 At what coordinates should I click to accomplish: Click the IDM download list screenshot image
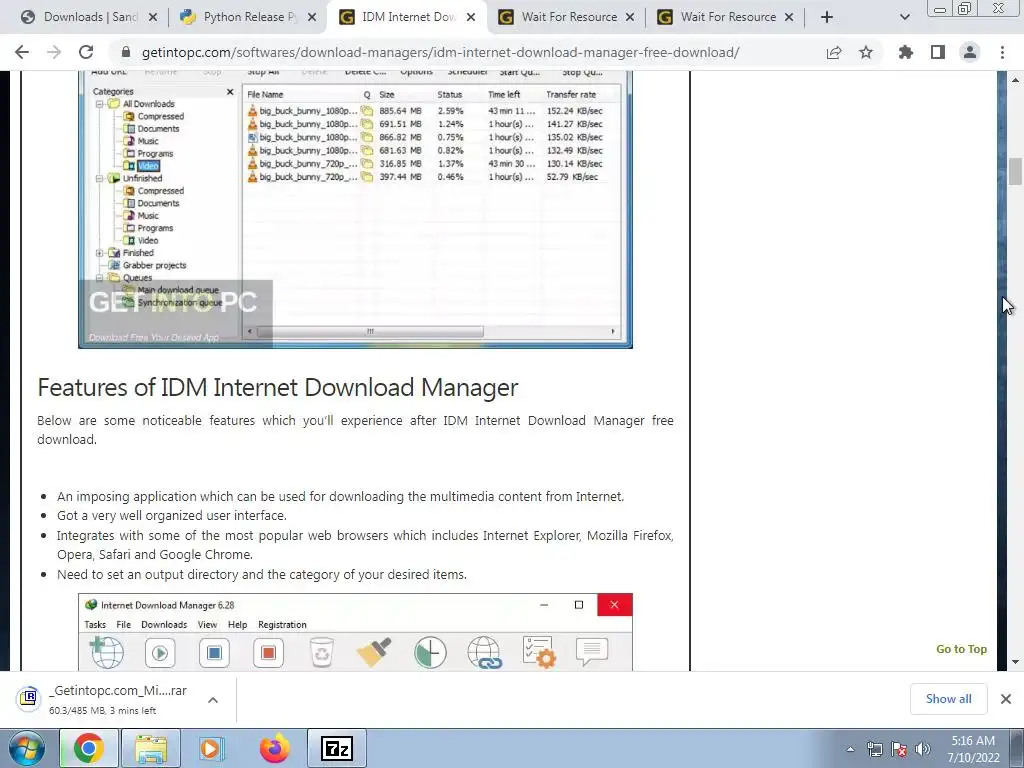[x=355, y=209]
